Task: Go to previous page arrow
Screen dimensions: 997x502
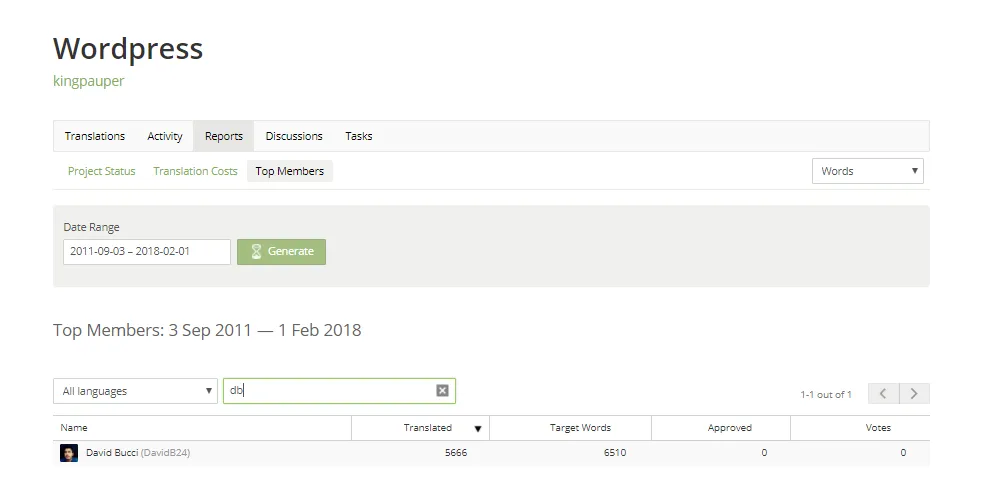Action: click(x=883, y=393)
